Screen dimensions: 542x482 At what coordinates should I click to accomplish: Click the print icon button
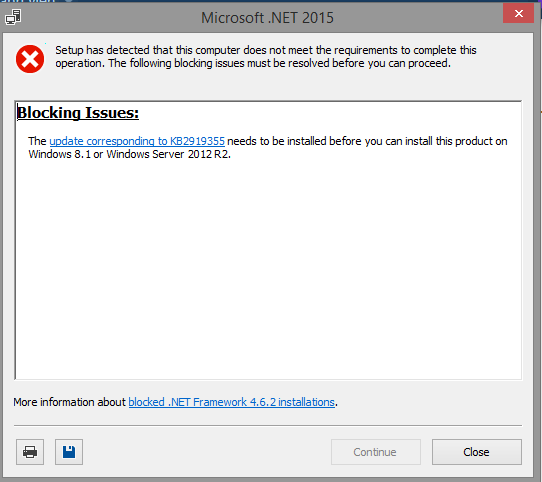pos(30,452)
